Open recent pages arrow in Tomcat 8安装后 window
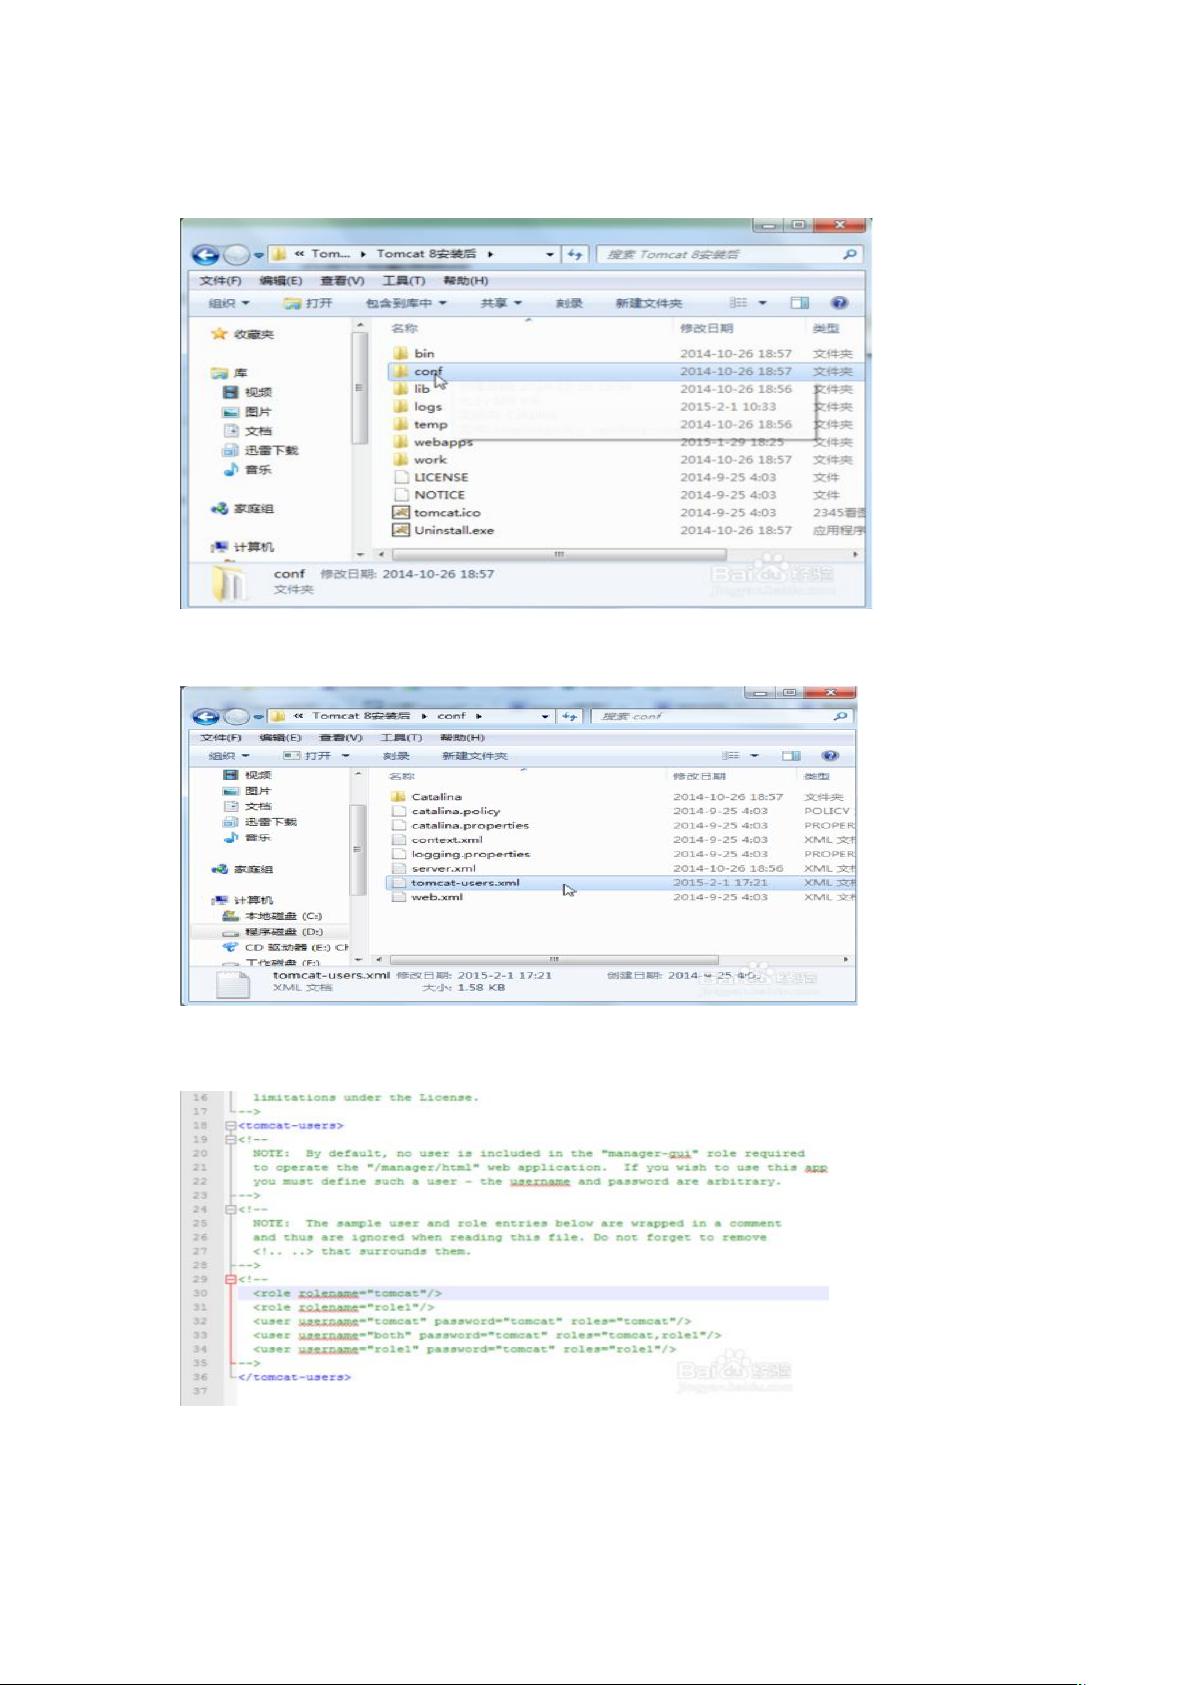 click(x=258, y=255)
